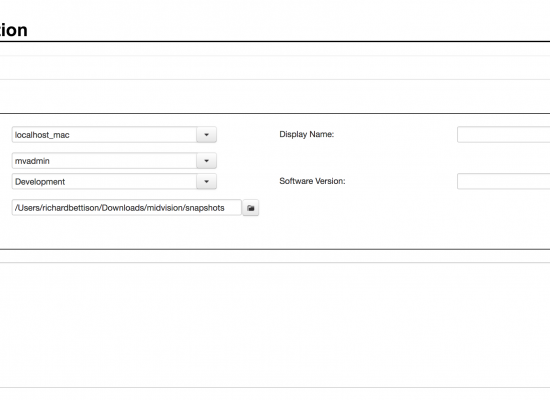Click inside the localhost_mac combo box field
The width and height of the screenshot is (550, 400).
click(104, 135)
